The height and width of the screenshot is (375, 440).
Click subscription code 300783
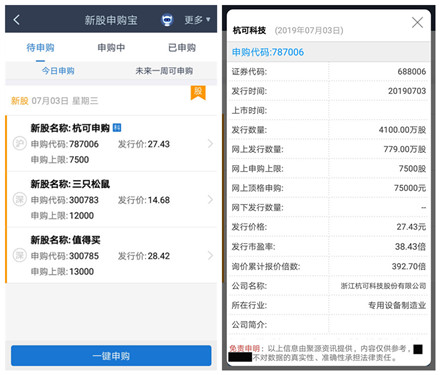(x=84, y=200)
